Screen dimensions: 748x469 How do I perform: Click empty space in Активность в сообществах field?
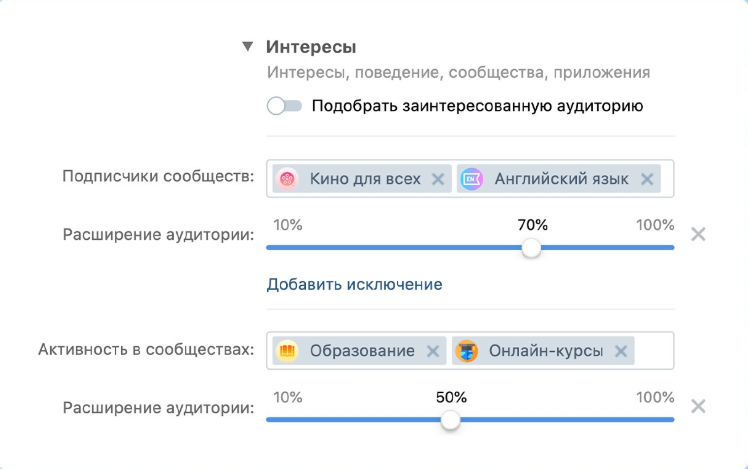pos(654,351)
